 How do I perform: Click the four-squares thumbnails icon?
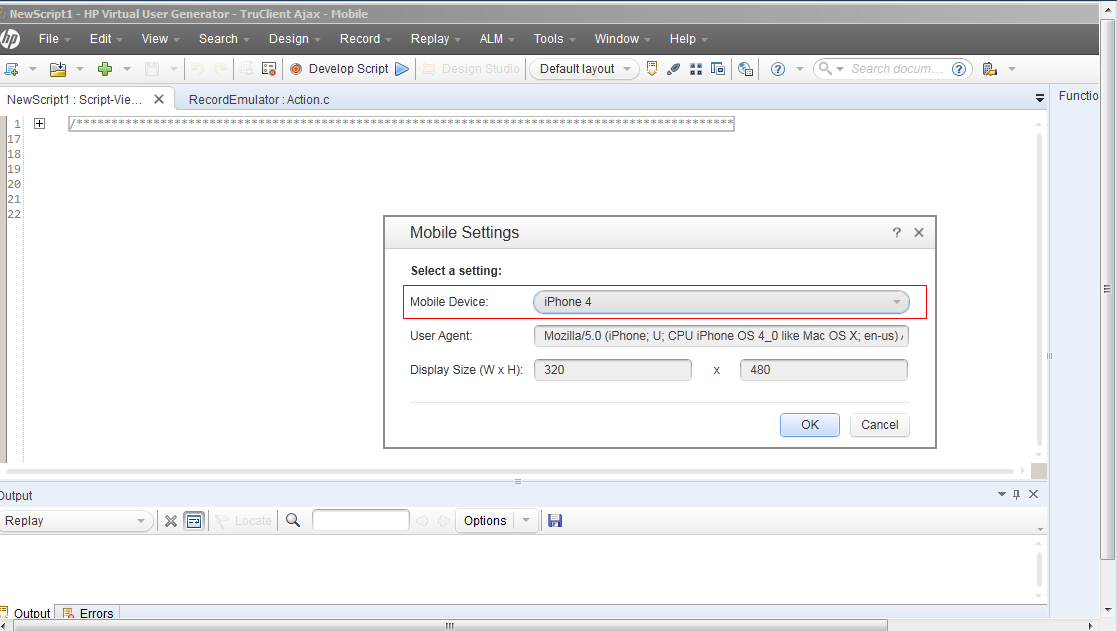696,69
